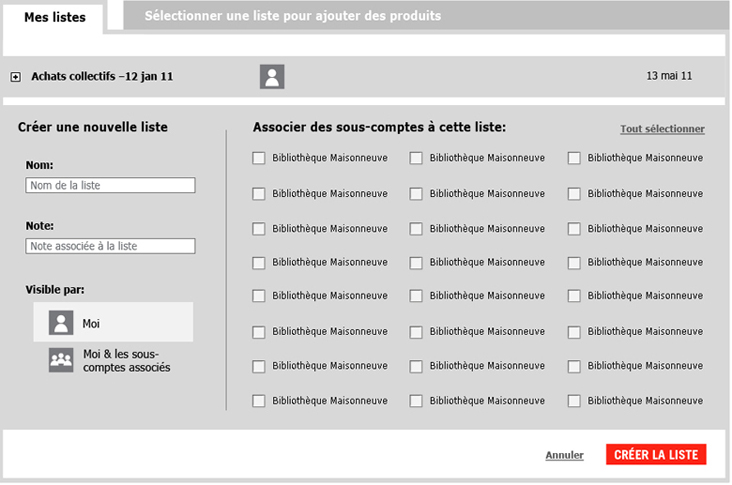Image resolution: width=732 pixels, height=485 pixels.
Task: Expand the Achats collectifs list
Action: [x=16, y=77]
